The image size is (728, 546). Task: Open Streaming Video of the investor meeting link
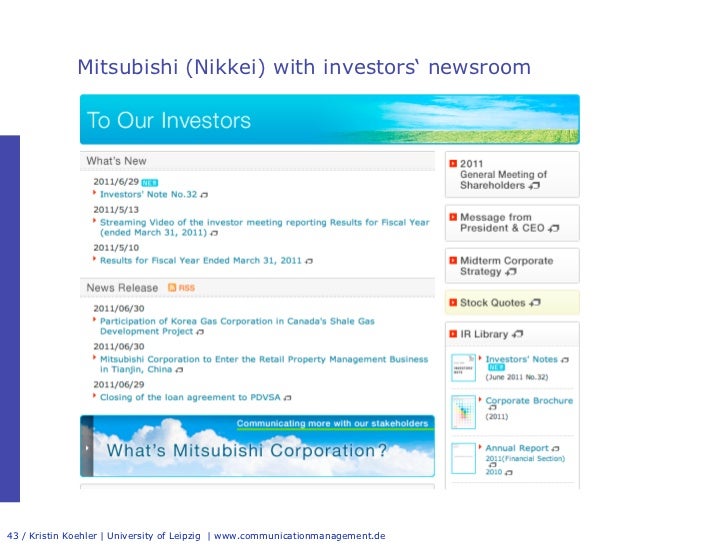tap(264, 228)
